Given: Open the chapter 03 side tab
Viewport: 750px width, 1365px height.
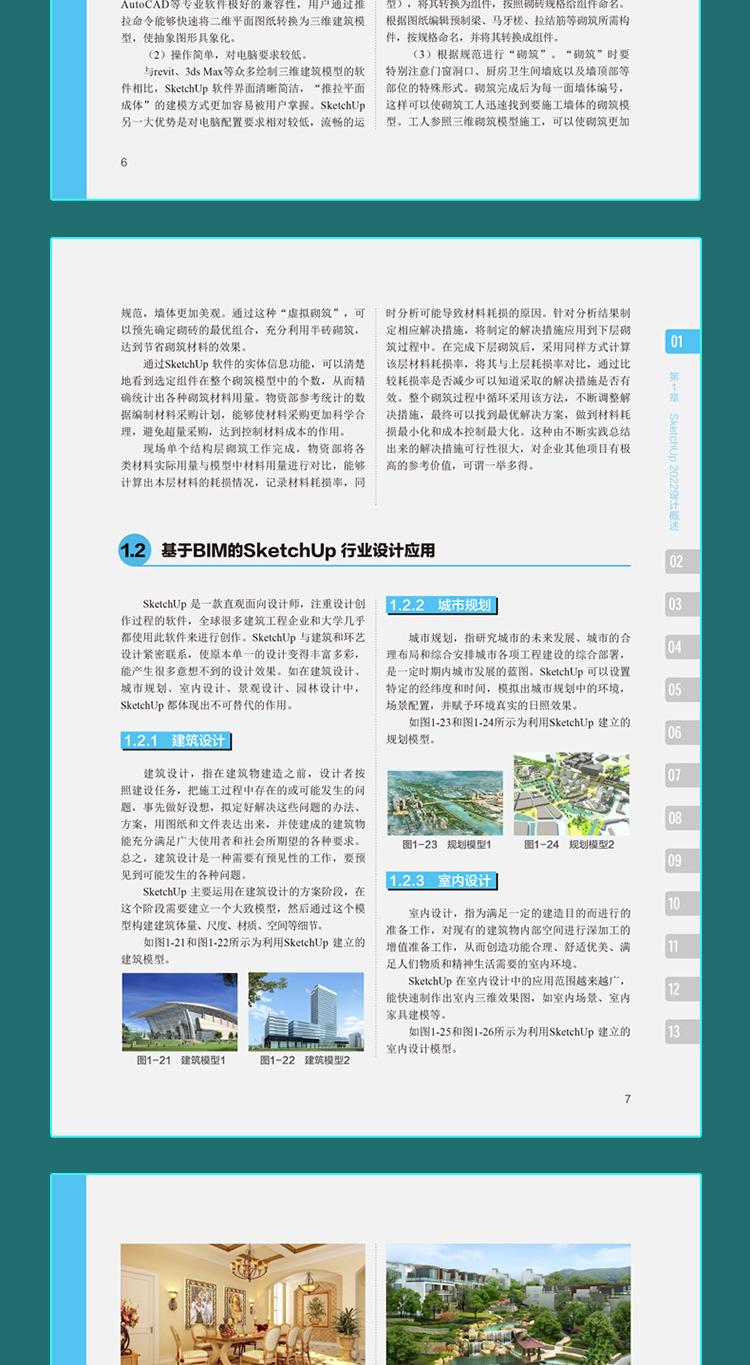Looking at the screenshot, I should (x=682, y=604).
